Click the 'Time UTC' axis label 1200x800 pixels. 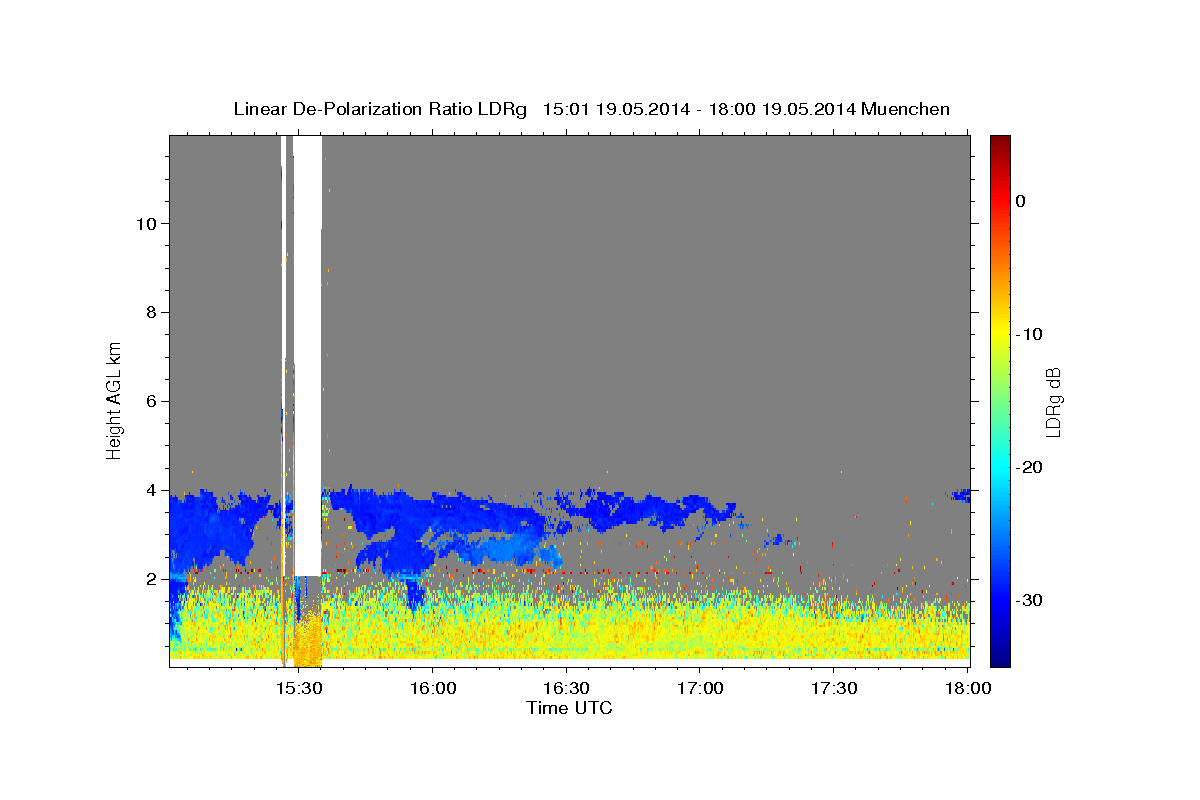[569, 708]
